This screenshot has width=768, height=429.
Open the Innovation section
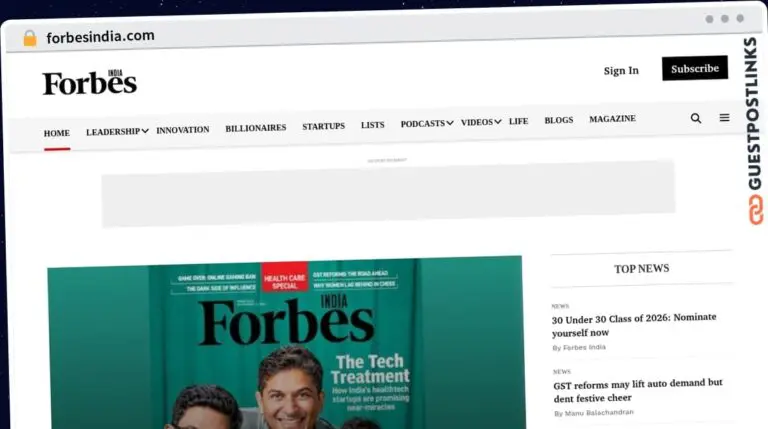[183, 130]
